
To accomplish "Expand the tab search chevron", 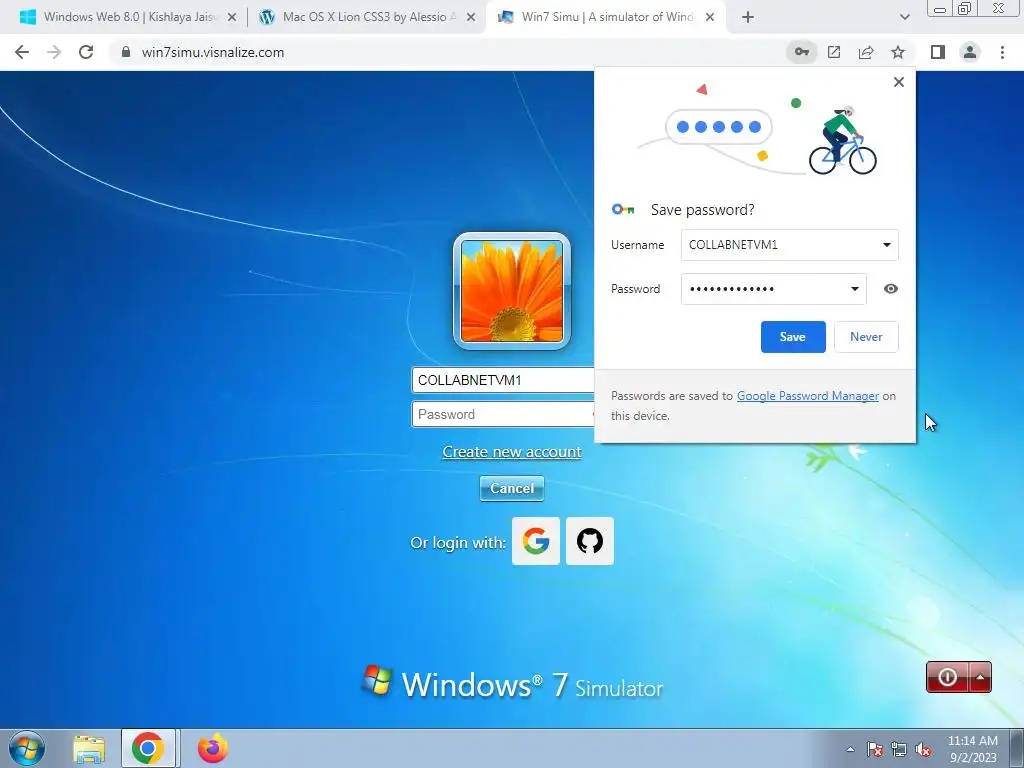I will pos(904,18).
